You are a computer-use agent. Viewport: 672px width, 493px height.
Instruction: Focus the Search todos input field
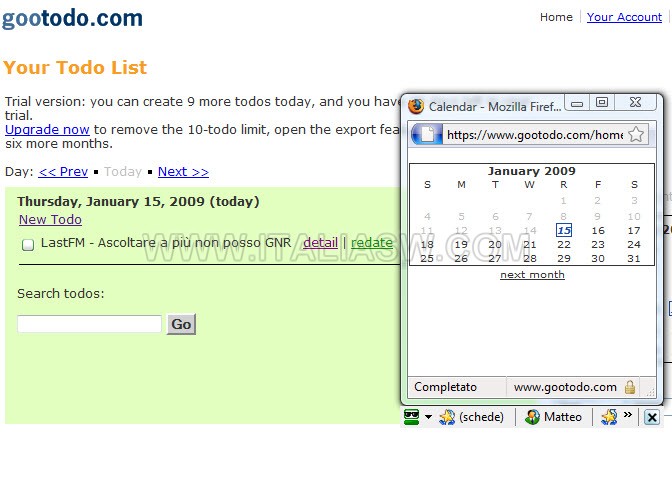[89, 324]
